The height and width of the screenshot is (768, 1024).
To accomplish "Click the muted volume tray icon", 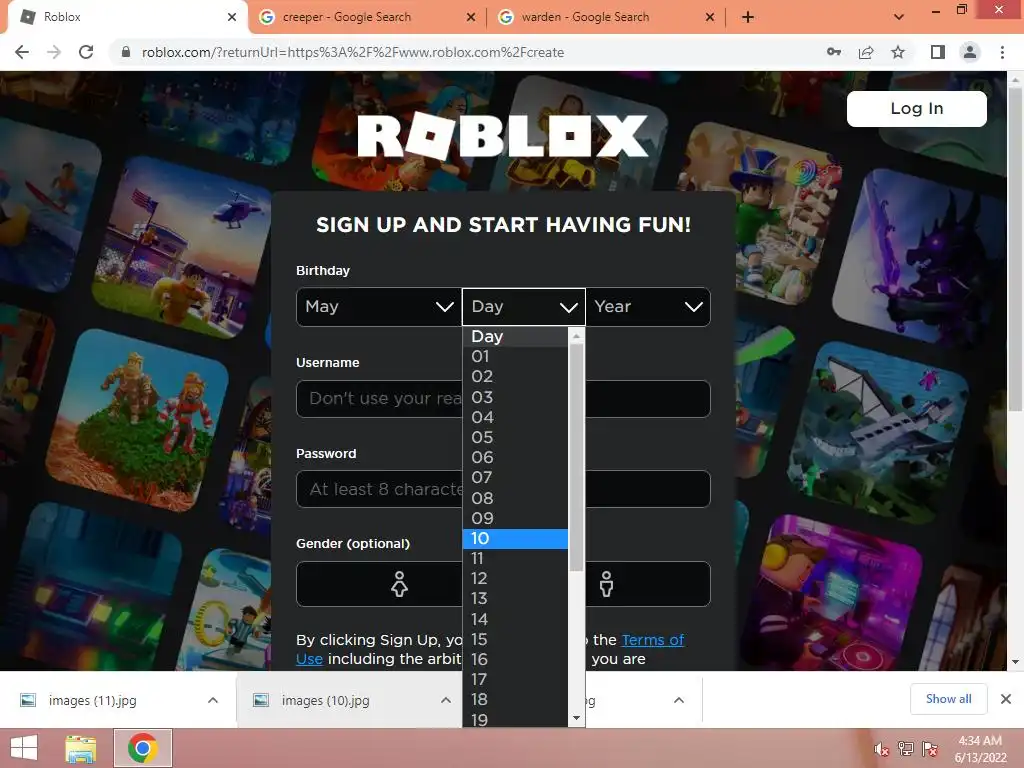I will pos(881,749).
